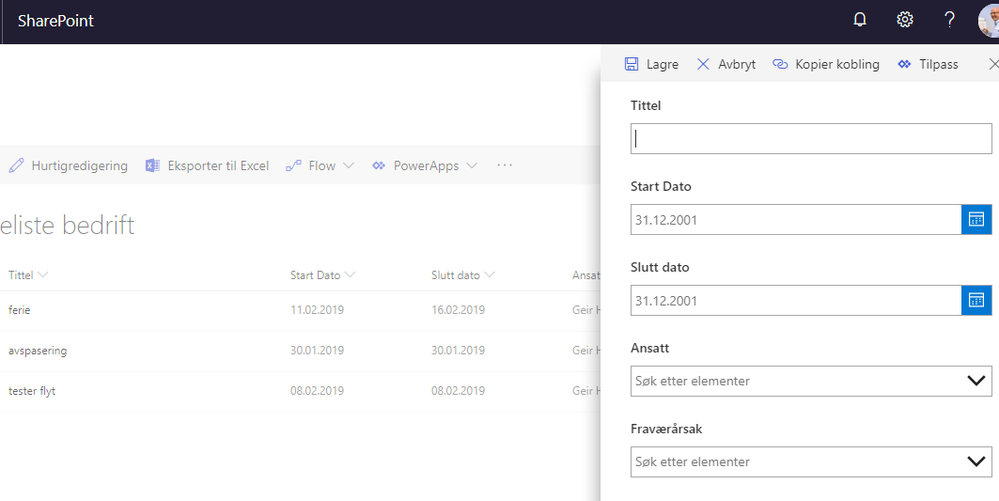Click the Tittel text input field
The height and width of the screenshot is (501, 999).
811,138
